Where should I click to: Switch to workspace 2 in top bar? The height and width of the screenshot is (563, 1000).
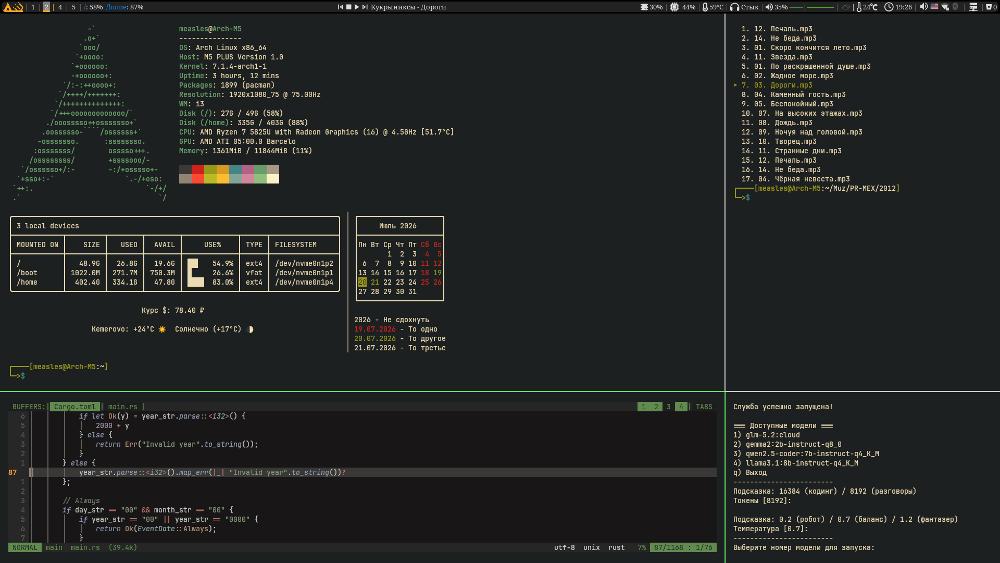pos(47,7)
